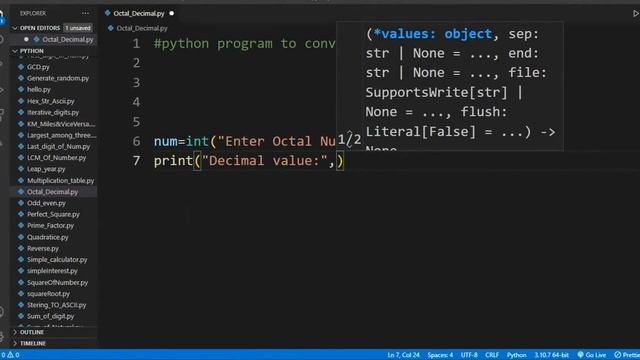The image size is (640, 360).
Task: Open squareRoot.py file
Action: click(x=48, y=294)
